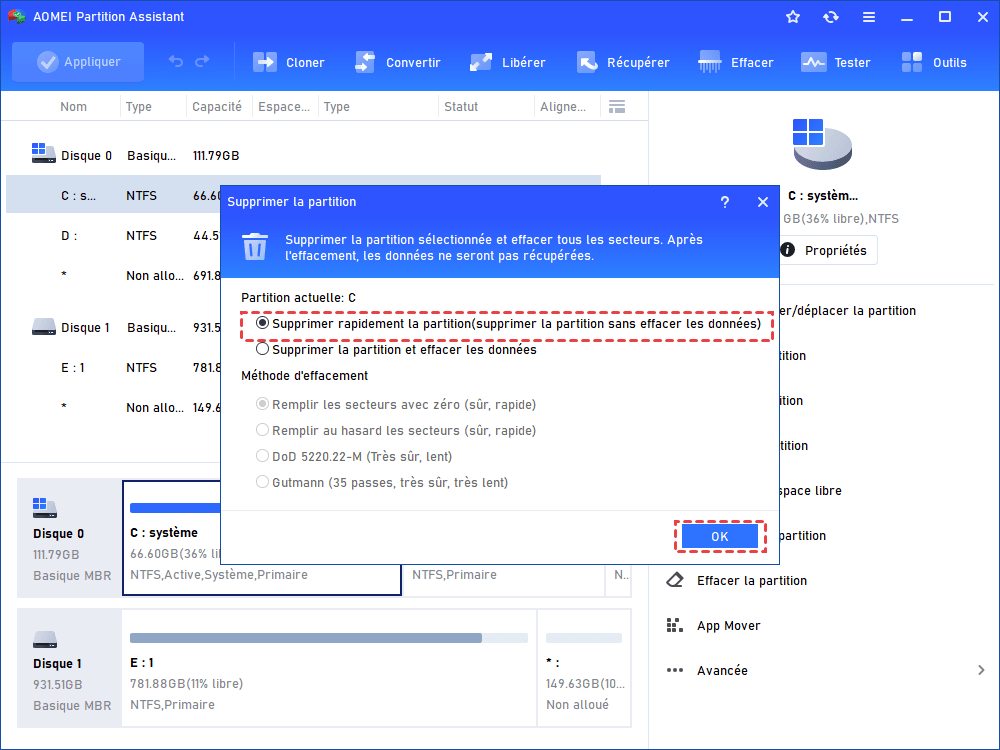Open the Cloner tool

289,62
